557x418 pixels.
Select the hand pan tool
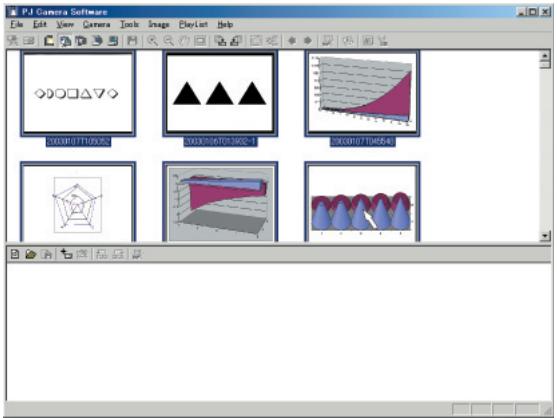pyautogui.click(x=184, y=41)
